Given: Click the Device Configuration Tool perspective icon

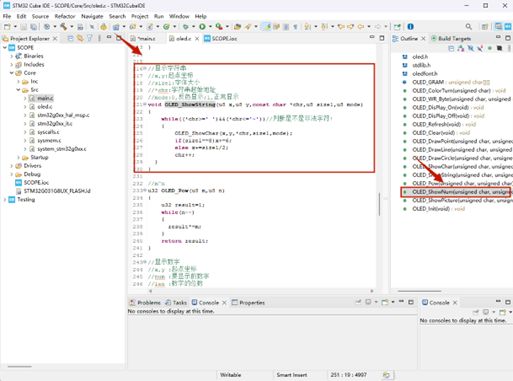Looking at the screenshot, I should point(508,26).
